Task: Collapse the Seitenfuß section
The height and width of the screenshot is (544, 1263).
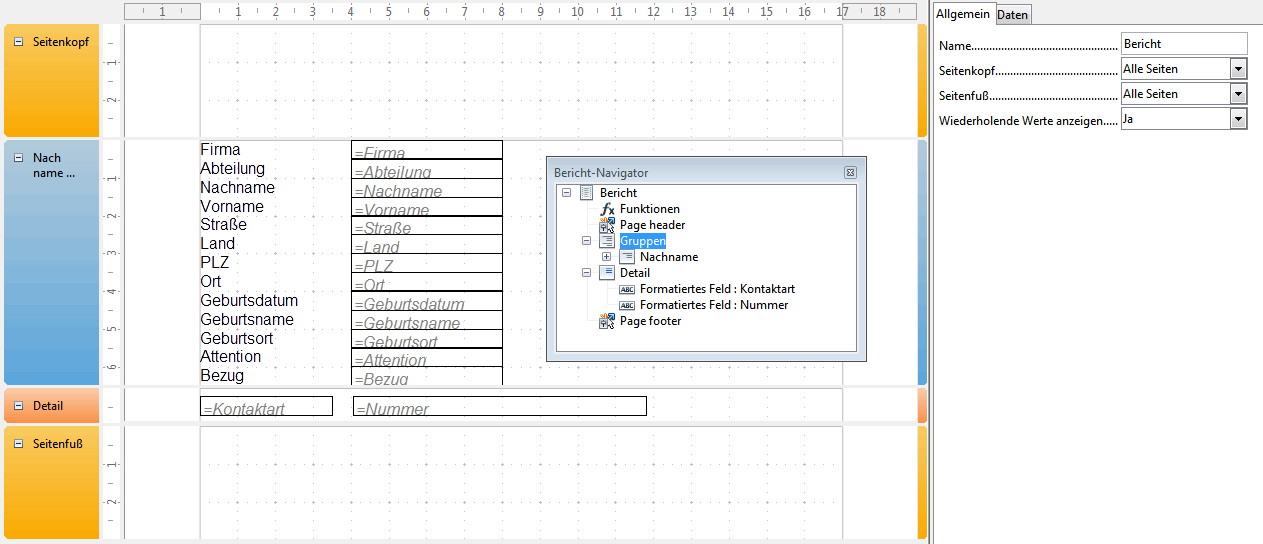Action: [18, 443]
